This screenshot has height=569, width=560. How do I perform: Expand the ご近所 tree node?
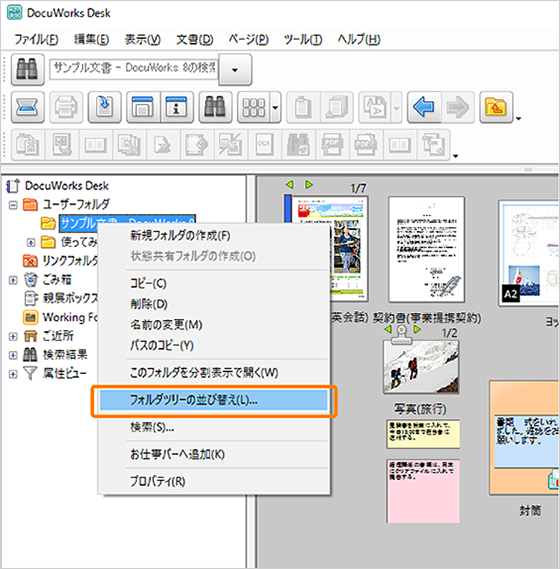pyautogui.click(x=13, y=336)
